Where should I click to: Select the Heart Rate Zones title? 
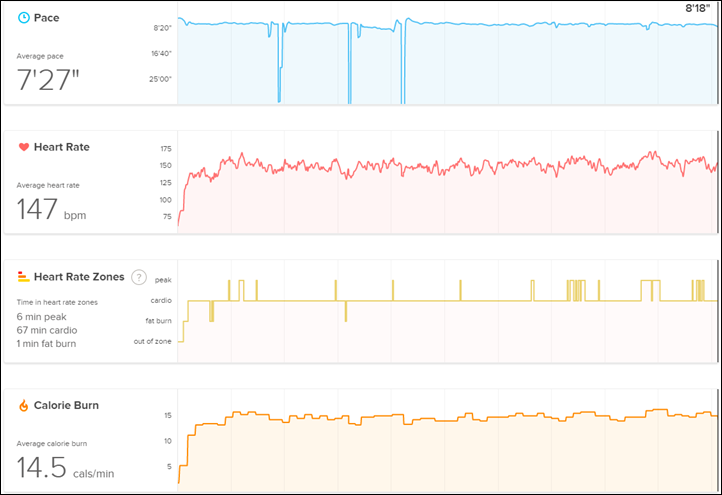point(79,277)
